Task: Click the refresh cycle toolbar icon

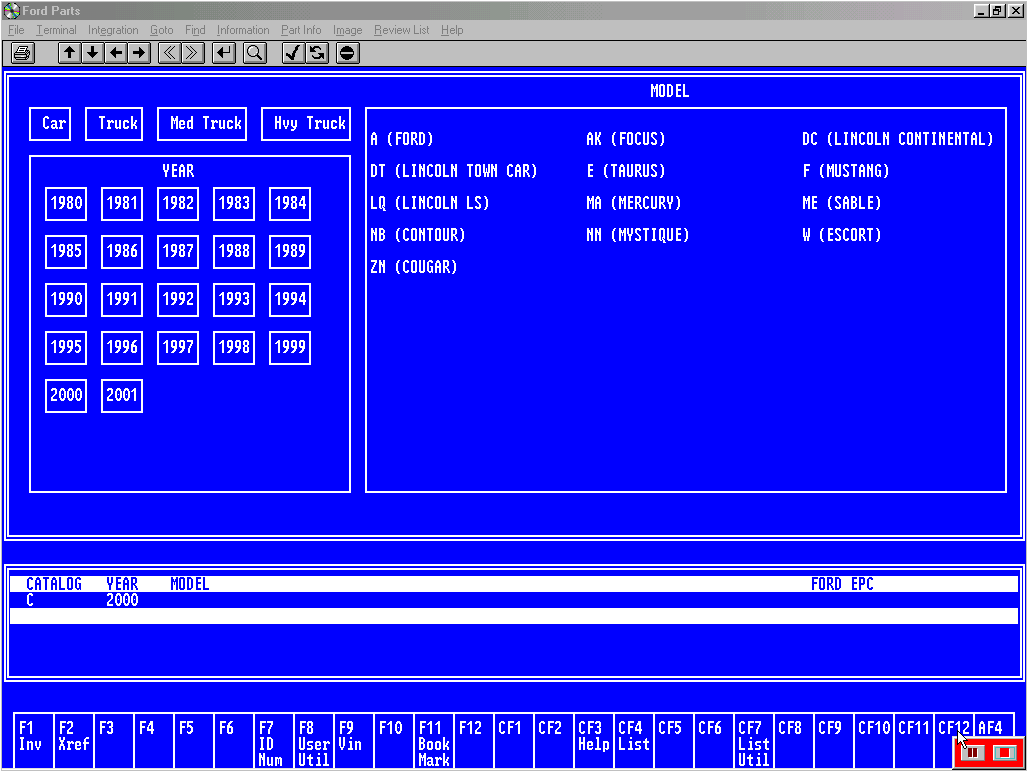Action: coord(317,53)
